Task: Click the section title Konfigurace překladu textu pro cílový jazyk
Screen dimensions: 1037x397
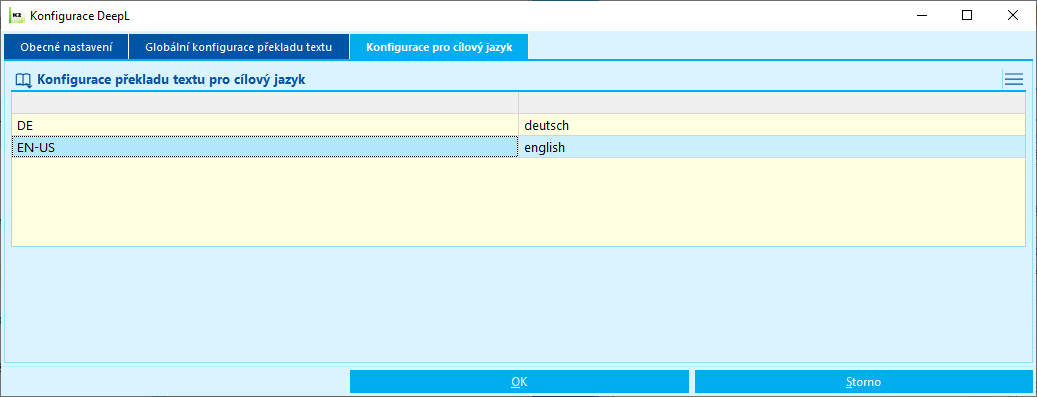Action: coord(171,80)
